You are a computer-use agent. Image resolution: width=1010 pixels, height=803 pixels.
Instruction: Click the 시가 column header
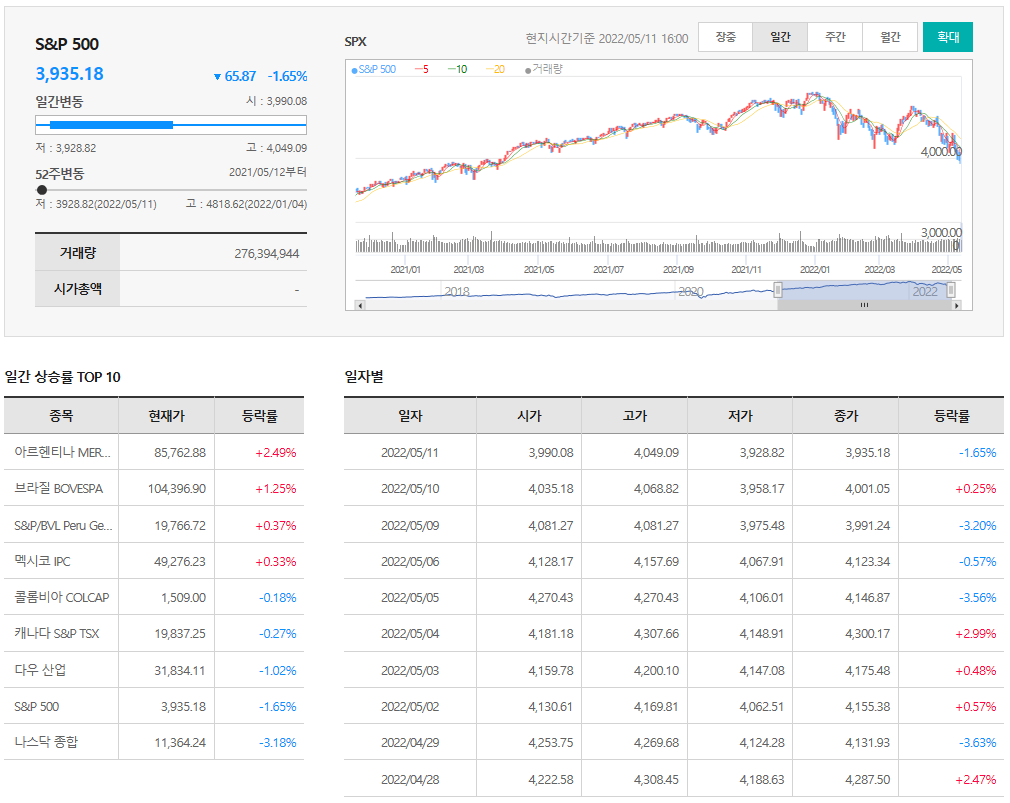pyautogui.click(x=529, y=416)
